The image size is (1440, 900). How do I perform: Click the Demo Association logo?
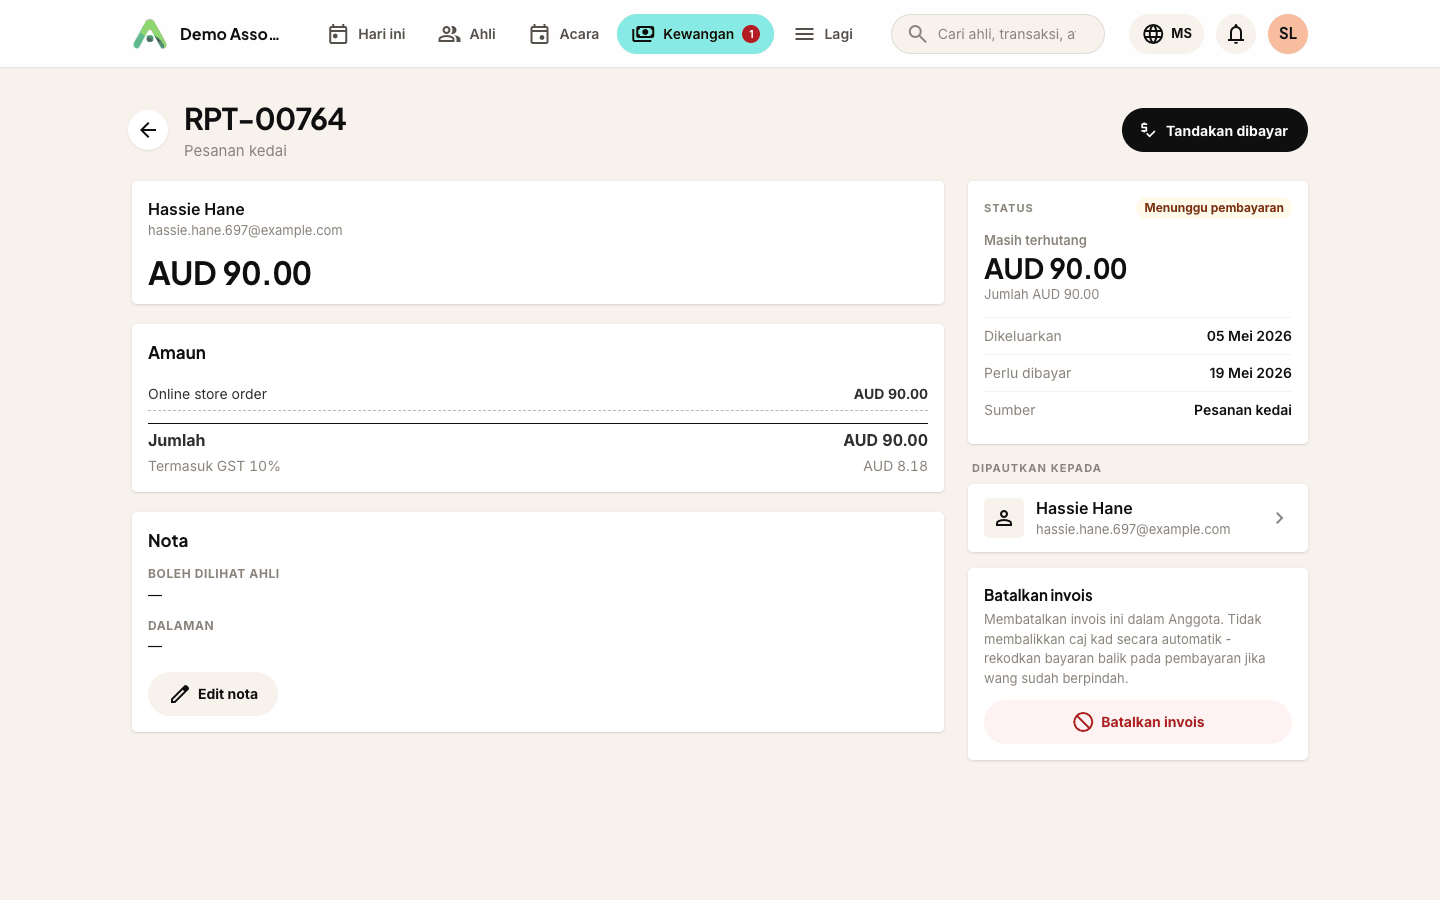[x=150, y=34]
